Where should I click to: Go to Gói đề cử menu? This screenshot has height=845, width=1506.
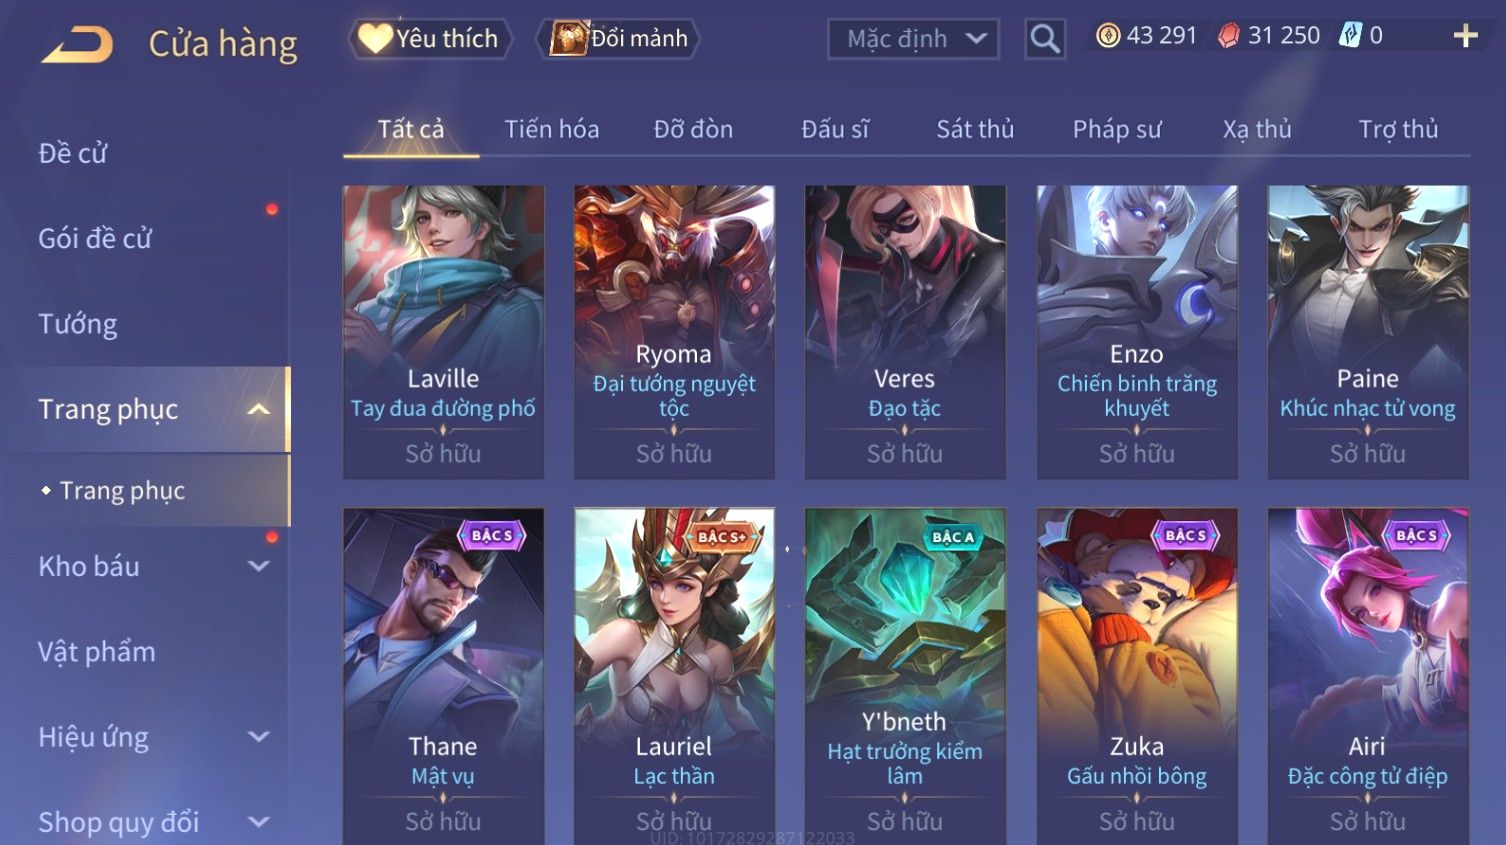tap(95, 239)
